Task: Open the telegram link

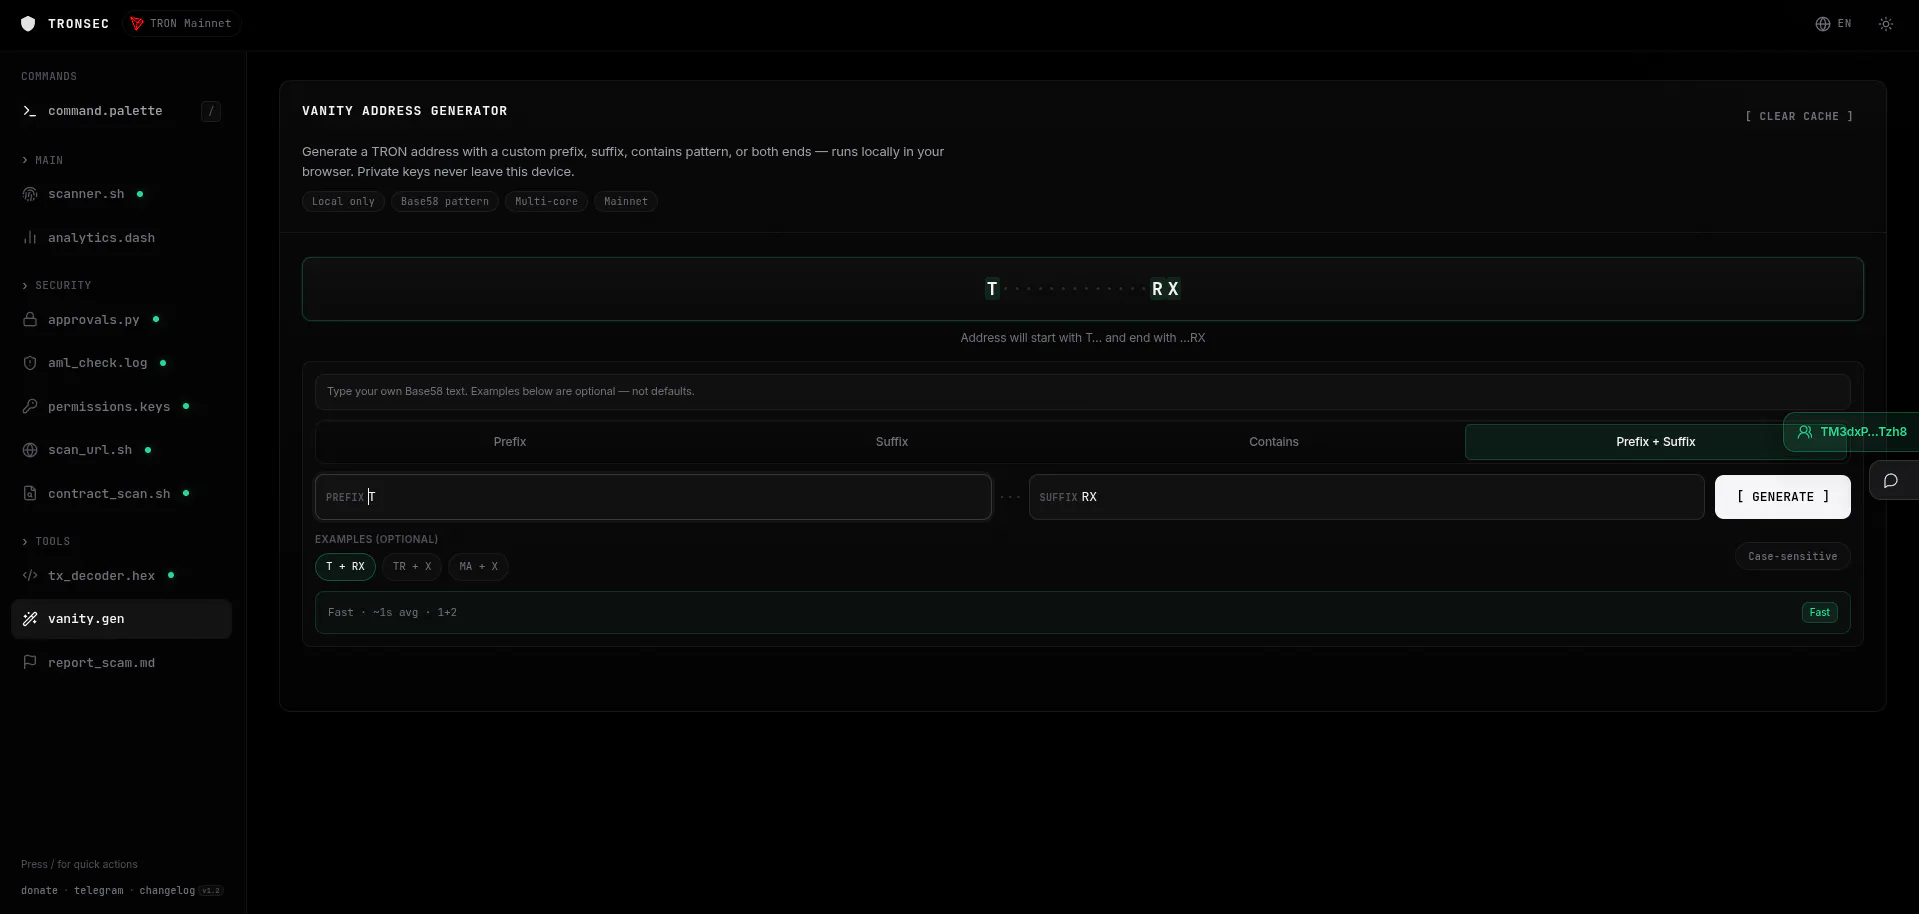Action: [99, 891]
